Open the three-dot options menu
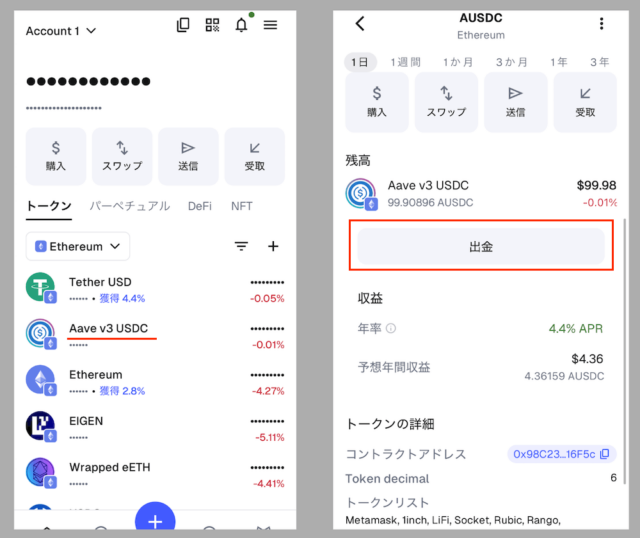Image resolution: width=640 pixels, height=538 pixels. pos(601,24)
